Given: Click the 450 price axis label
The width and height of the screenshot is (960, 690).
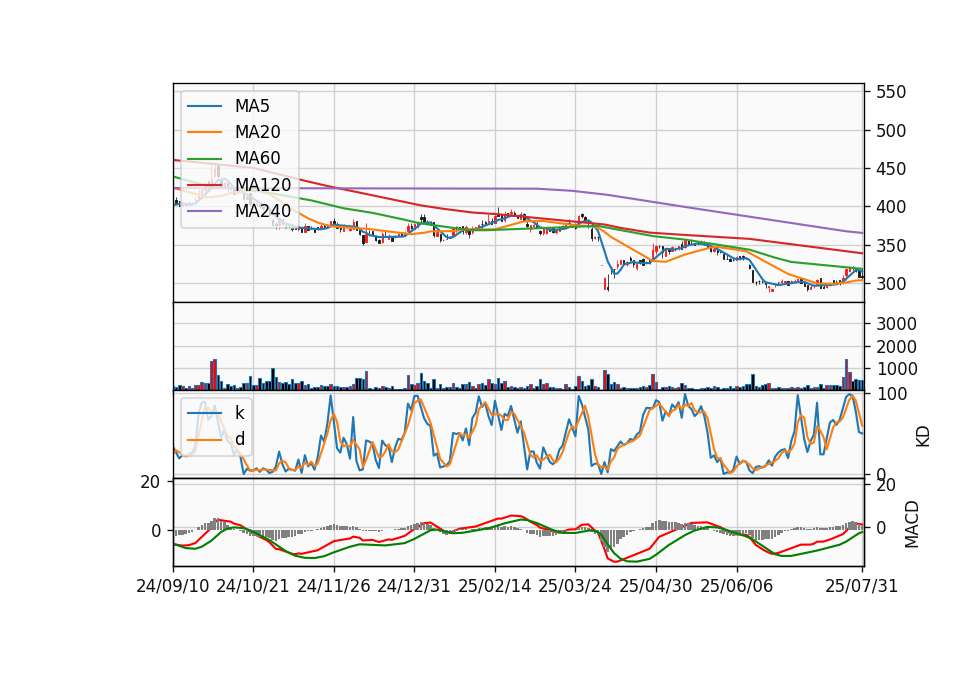Looking at the screenshot, I should [x=891, y=169].
